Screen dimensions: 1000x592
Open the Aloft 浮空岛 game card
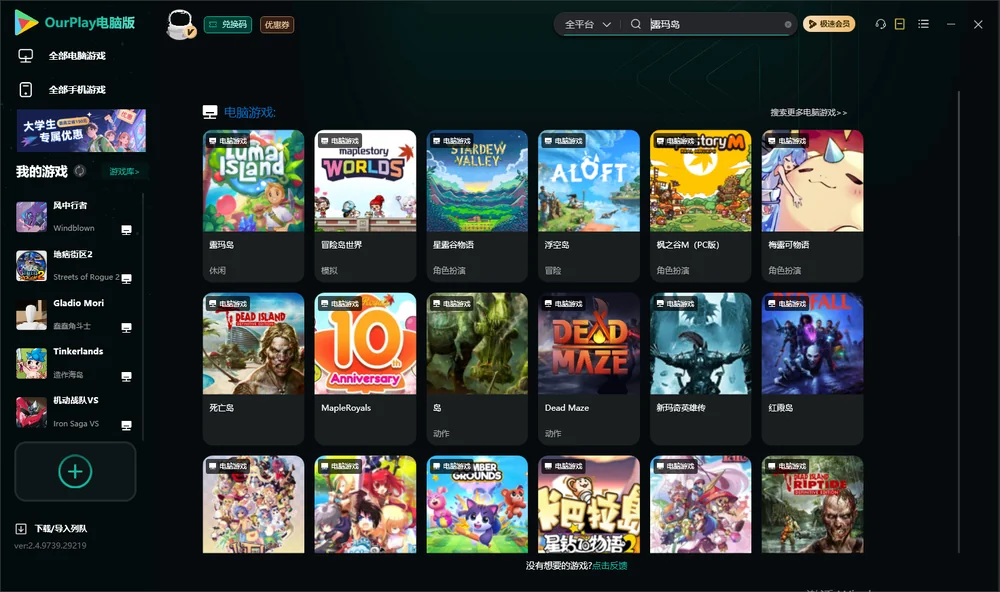pos(589,205)
